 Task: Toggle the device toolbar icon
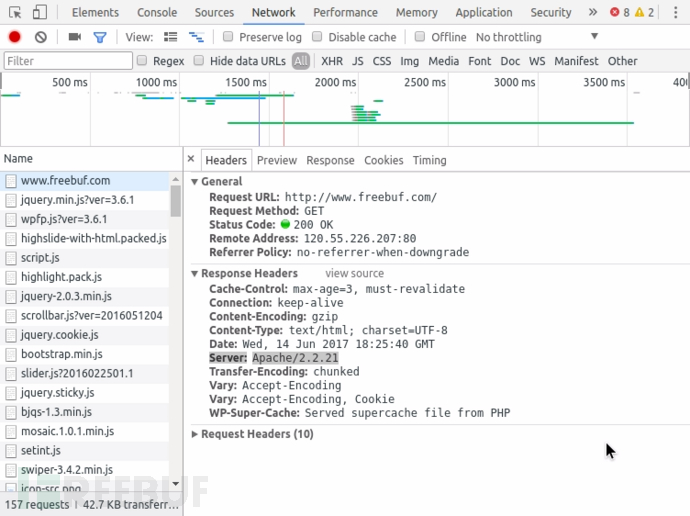tap(39, 13)
